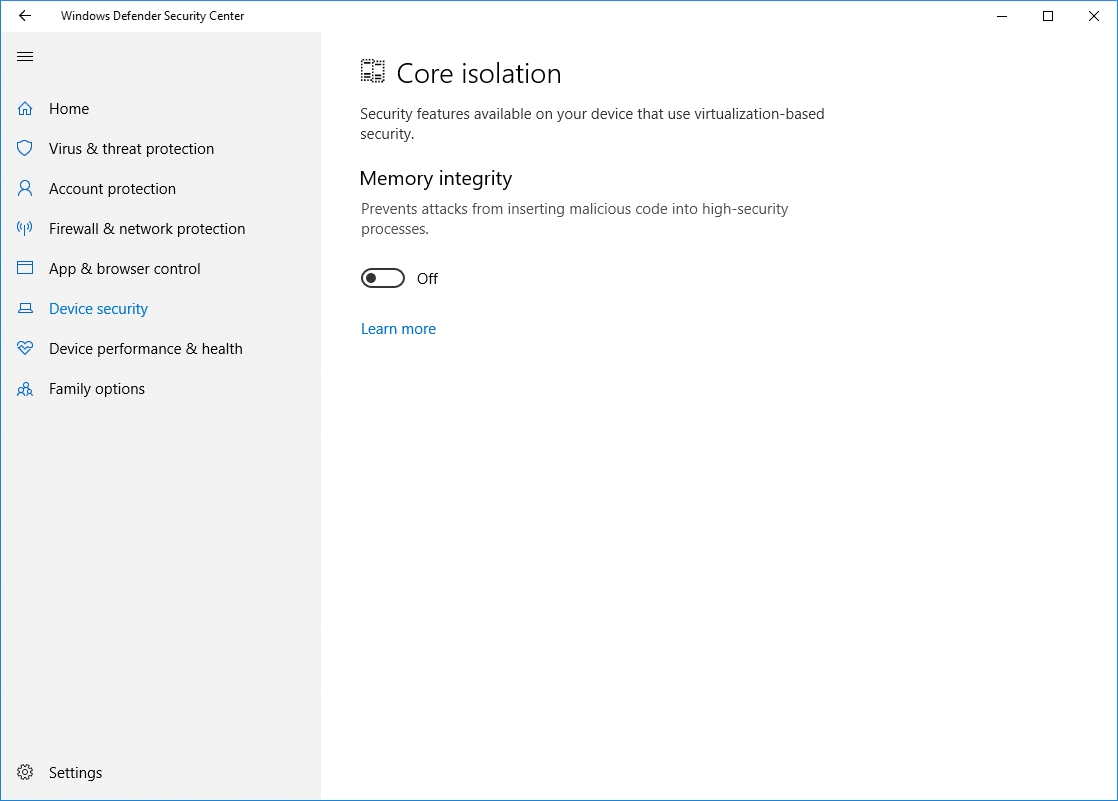Click the Family options people icon

point(25,389)
